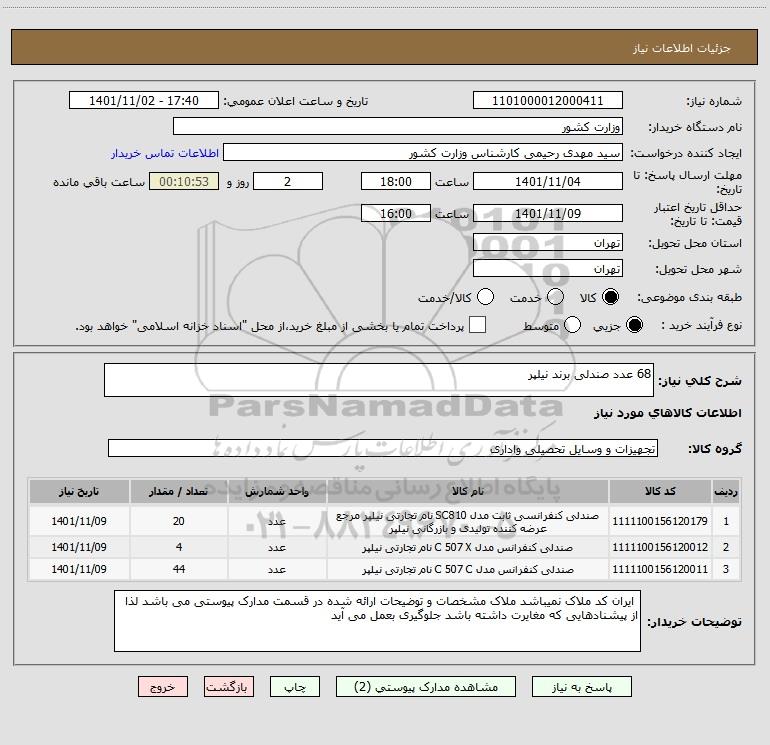The image size is (770, 745).
Task: Click quantity 20 in row 1
Action: [x=179, y=521]
